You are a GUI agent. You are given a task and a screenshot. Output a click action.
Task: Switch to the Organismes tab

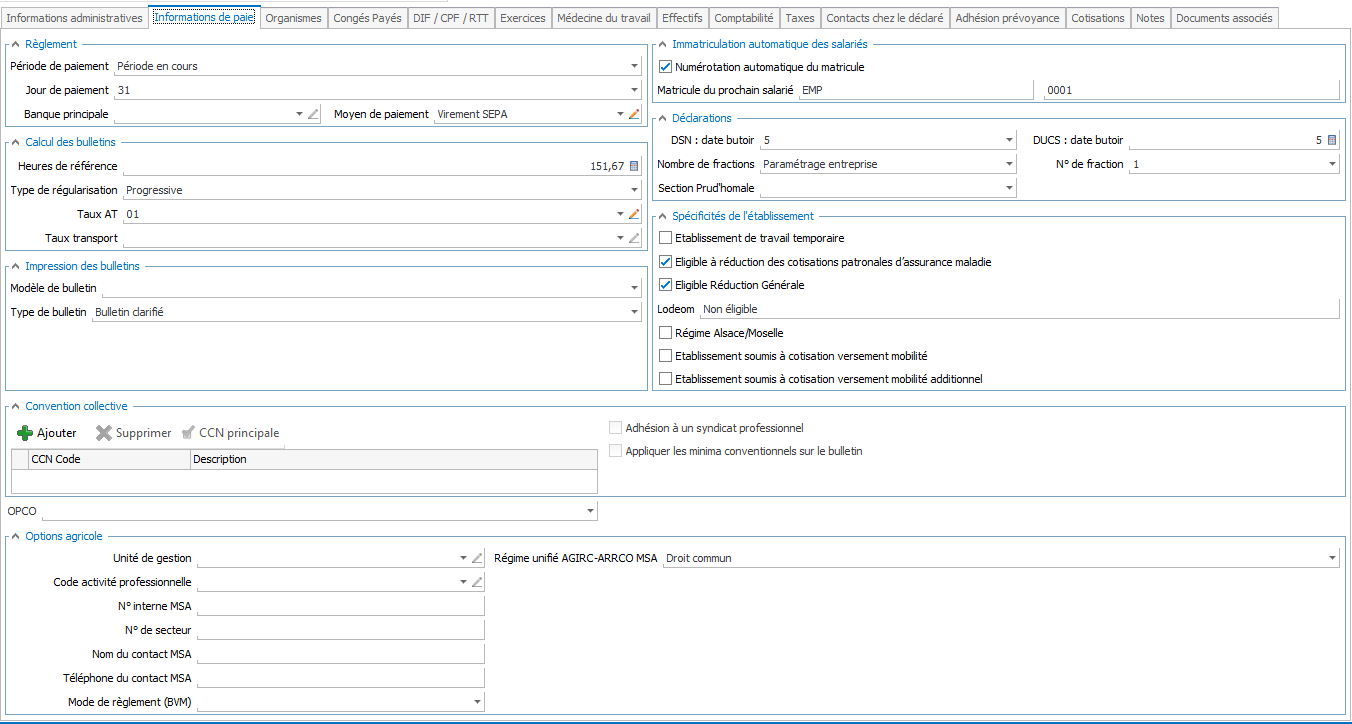click(294, 18)
